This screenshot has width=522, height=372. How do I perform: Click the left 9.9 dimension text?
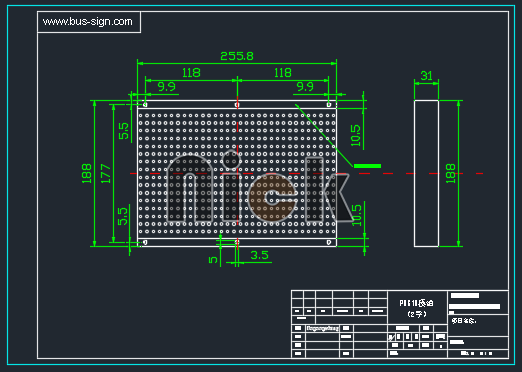(166, 87)
